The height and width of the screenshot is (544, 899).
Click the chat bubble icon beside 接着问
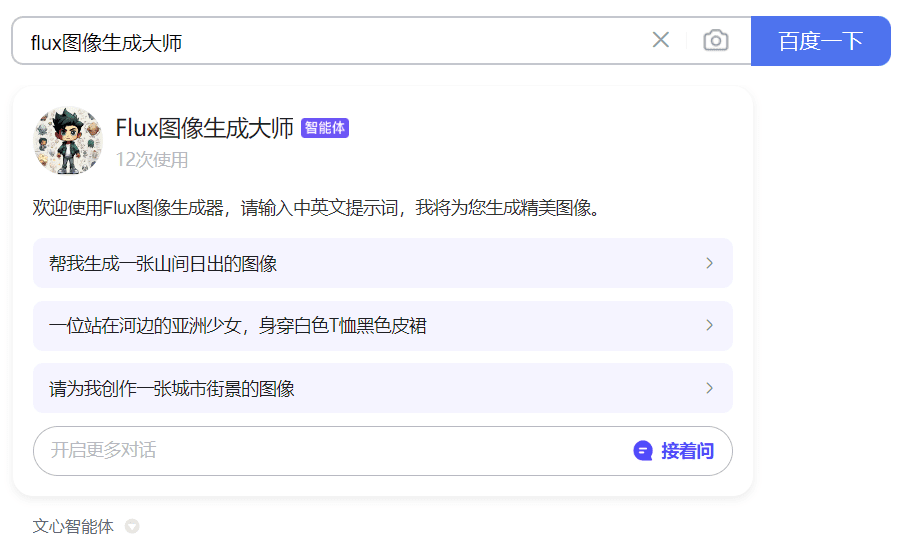click(643, 451)
